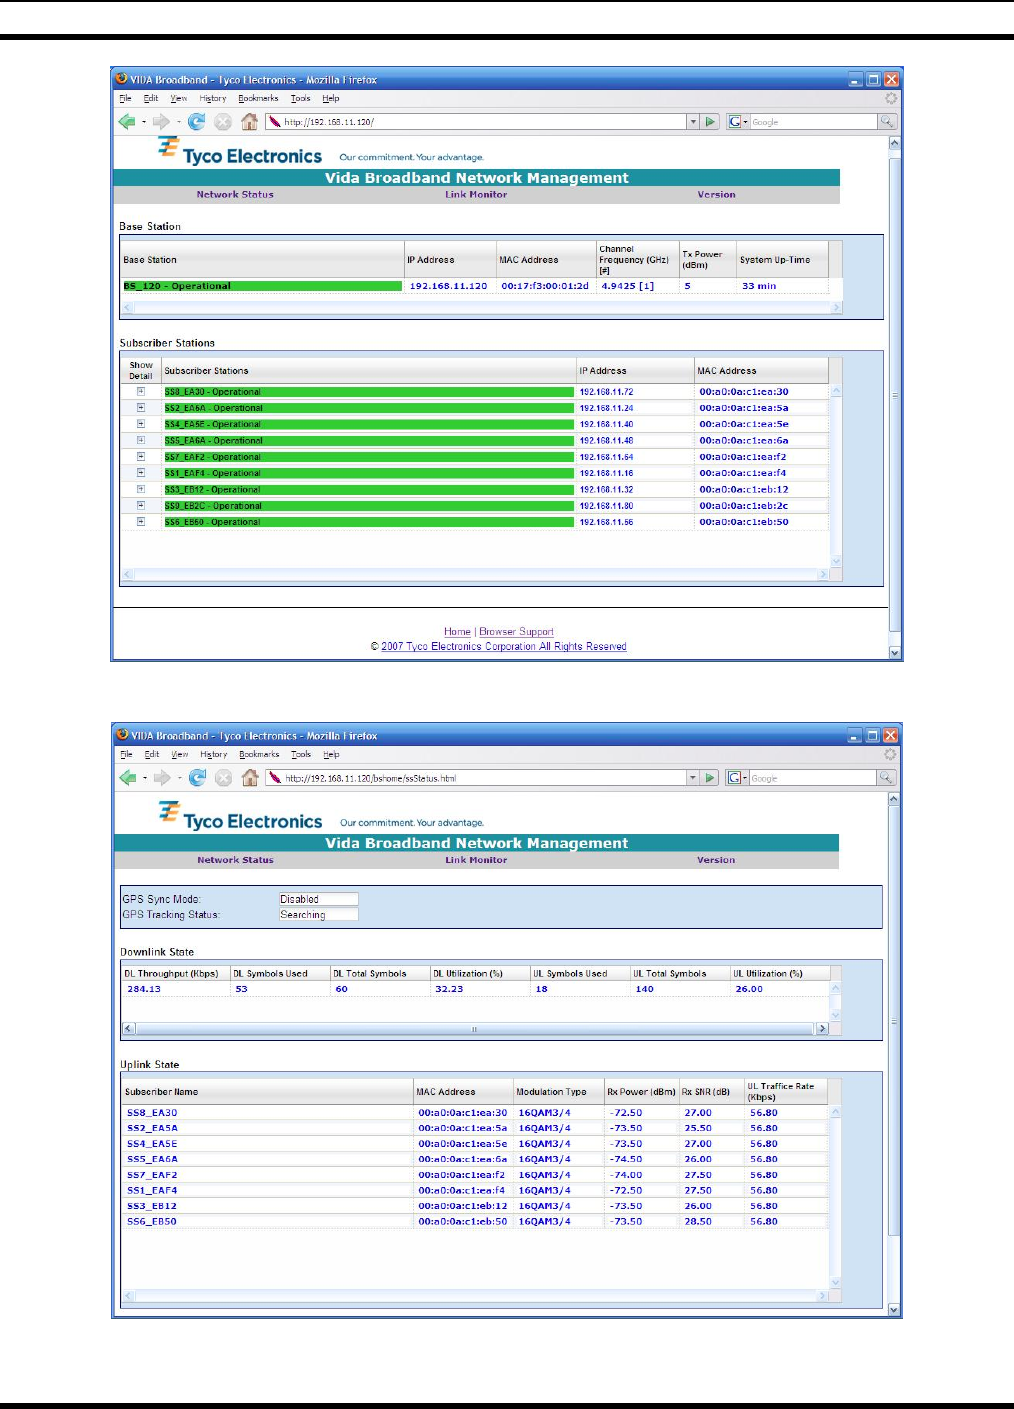This screenshot has width=1014, height=1409.
Task: Open File menu in the Base Station window
Action: tap(125, 98)
